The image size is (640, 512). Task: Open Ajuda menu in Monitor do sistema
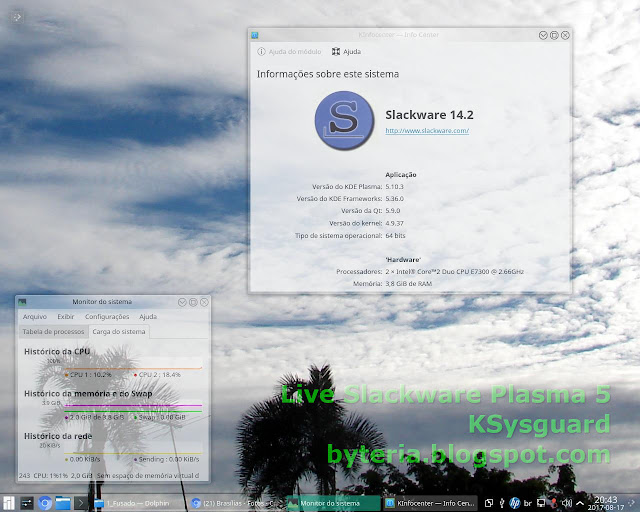[x=148, y=316]
